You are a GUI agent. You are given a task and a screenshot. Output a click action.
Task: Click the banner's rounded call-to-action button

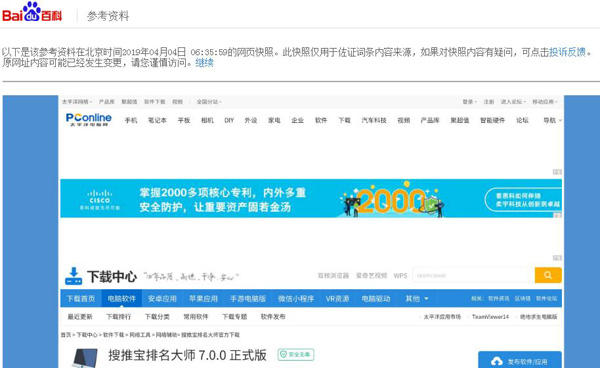tap(523, 199)
